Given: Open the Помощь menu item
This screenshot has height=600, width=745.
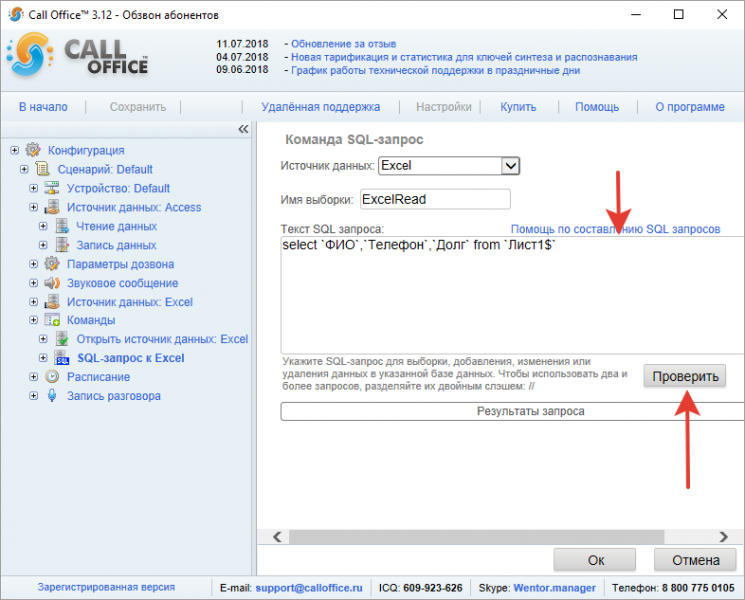Looking at the screenshot, I should coord(597,107).
